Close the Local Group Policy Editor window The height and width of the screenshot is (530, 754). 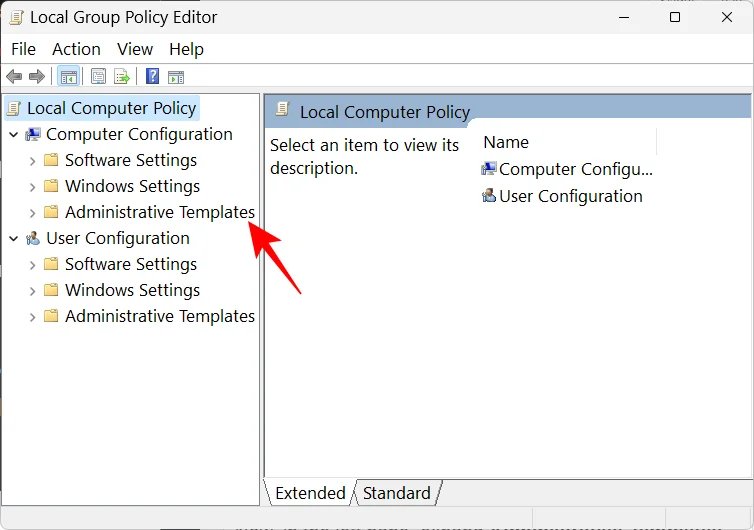pyautogui.click(x=727, y=17)
